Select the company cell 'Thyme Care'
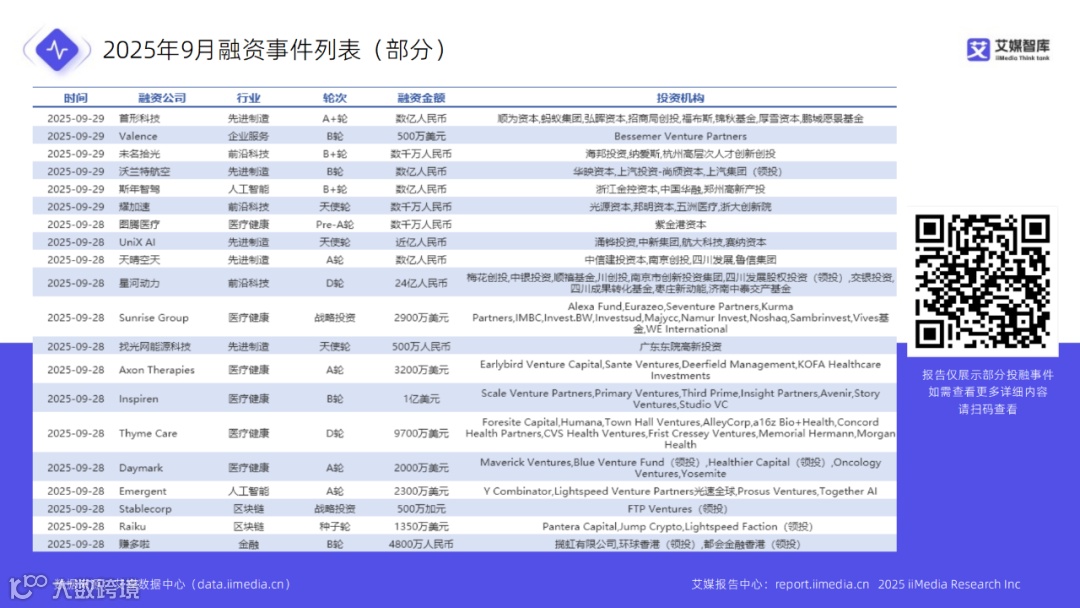The height and width of the screenshot is (608, 1080). (148, 433)
